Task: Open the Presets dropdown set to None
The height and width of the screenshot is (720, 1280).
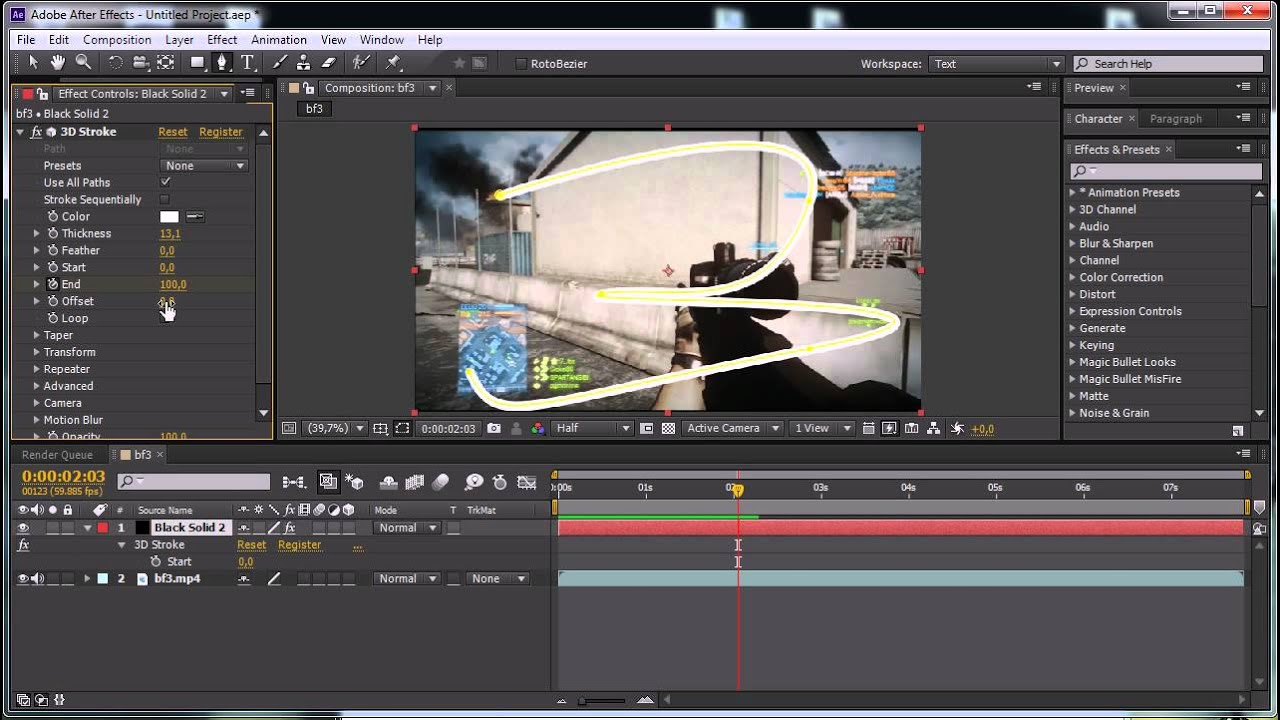Action: coord(204,165)
